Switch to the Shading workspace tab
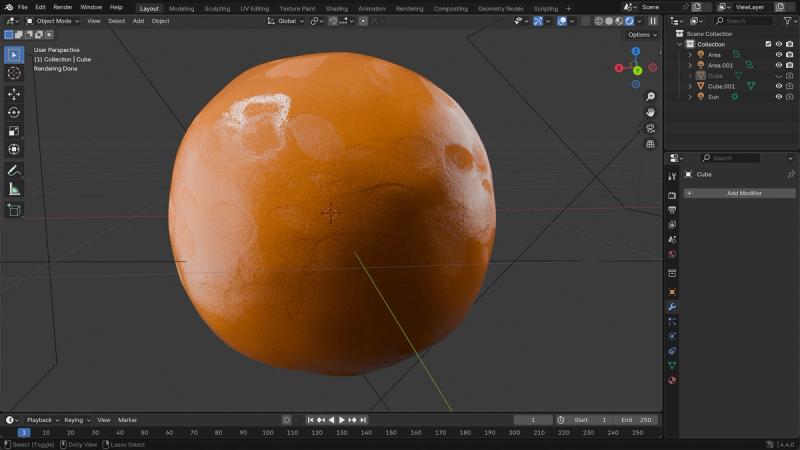The height and width of the screenshot is (450, 800). click(x=337, y=9)
